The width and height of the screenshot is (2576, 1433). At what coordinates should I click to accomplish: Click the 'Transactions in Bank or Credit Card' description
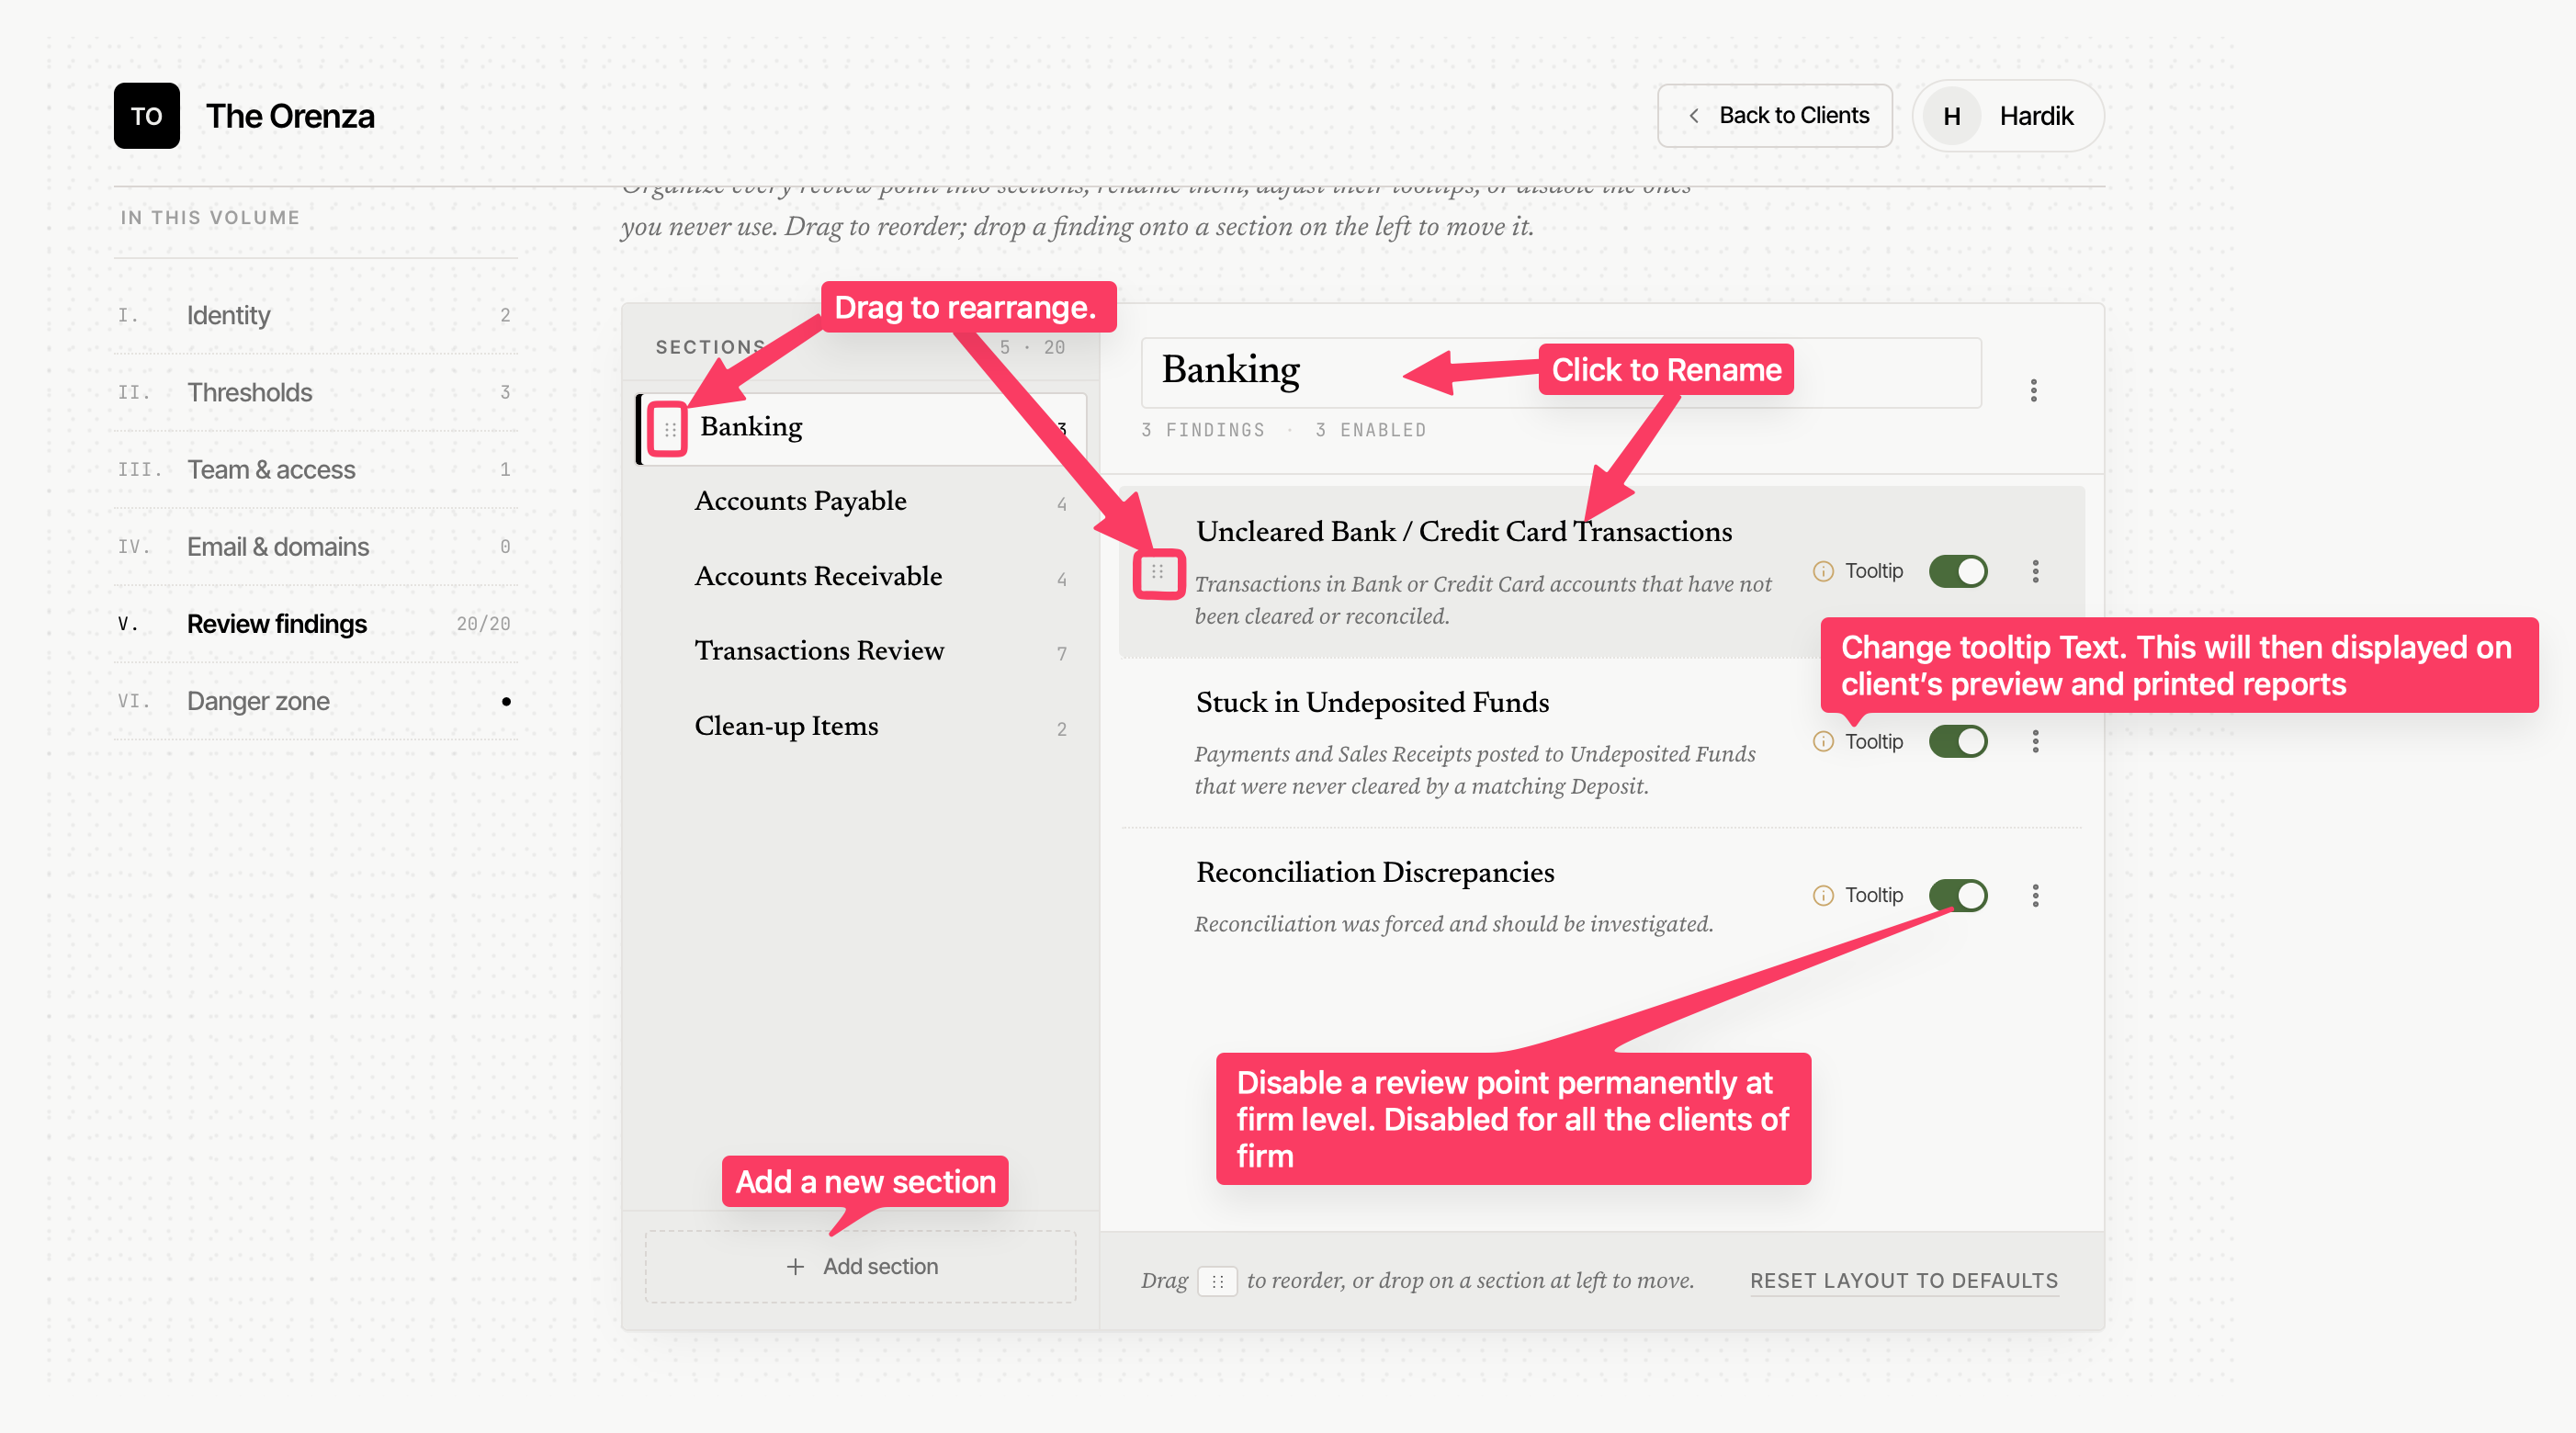point(1483,600)
